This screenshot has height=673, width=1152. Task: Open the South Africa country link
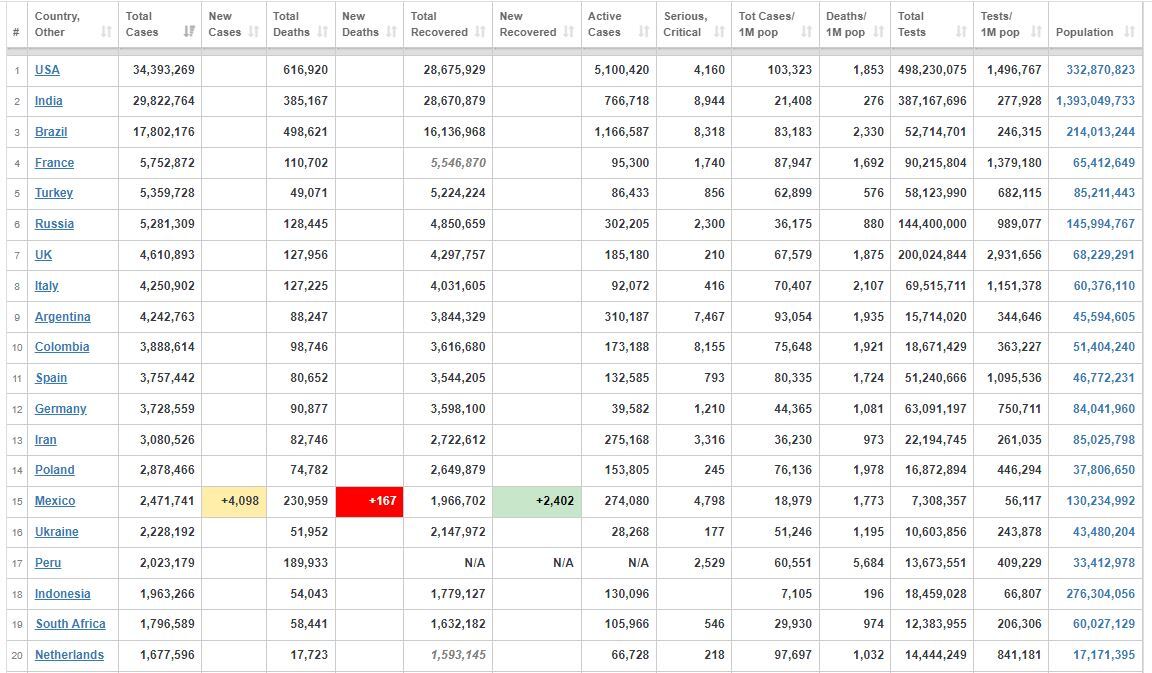pos(71,624)
